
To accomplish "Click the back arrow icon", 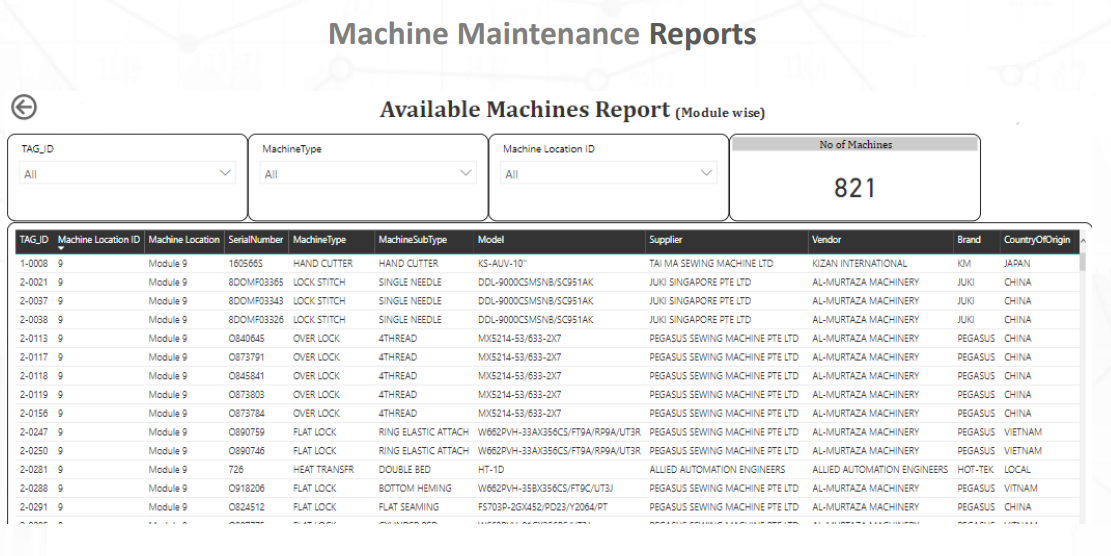I will point(23,107).
